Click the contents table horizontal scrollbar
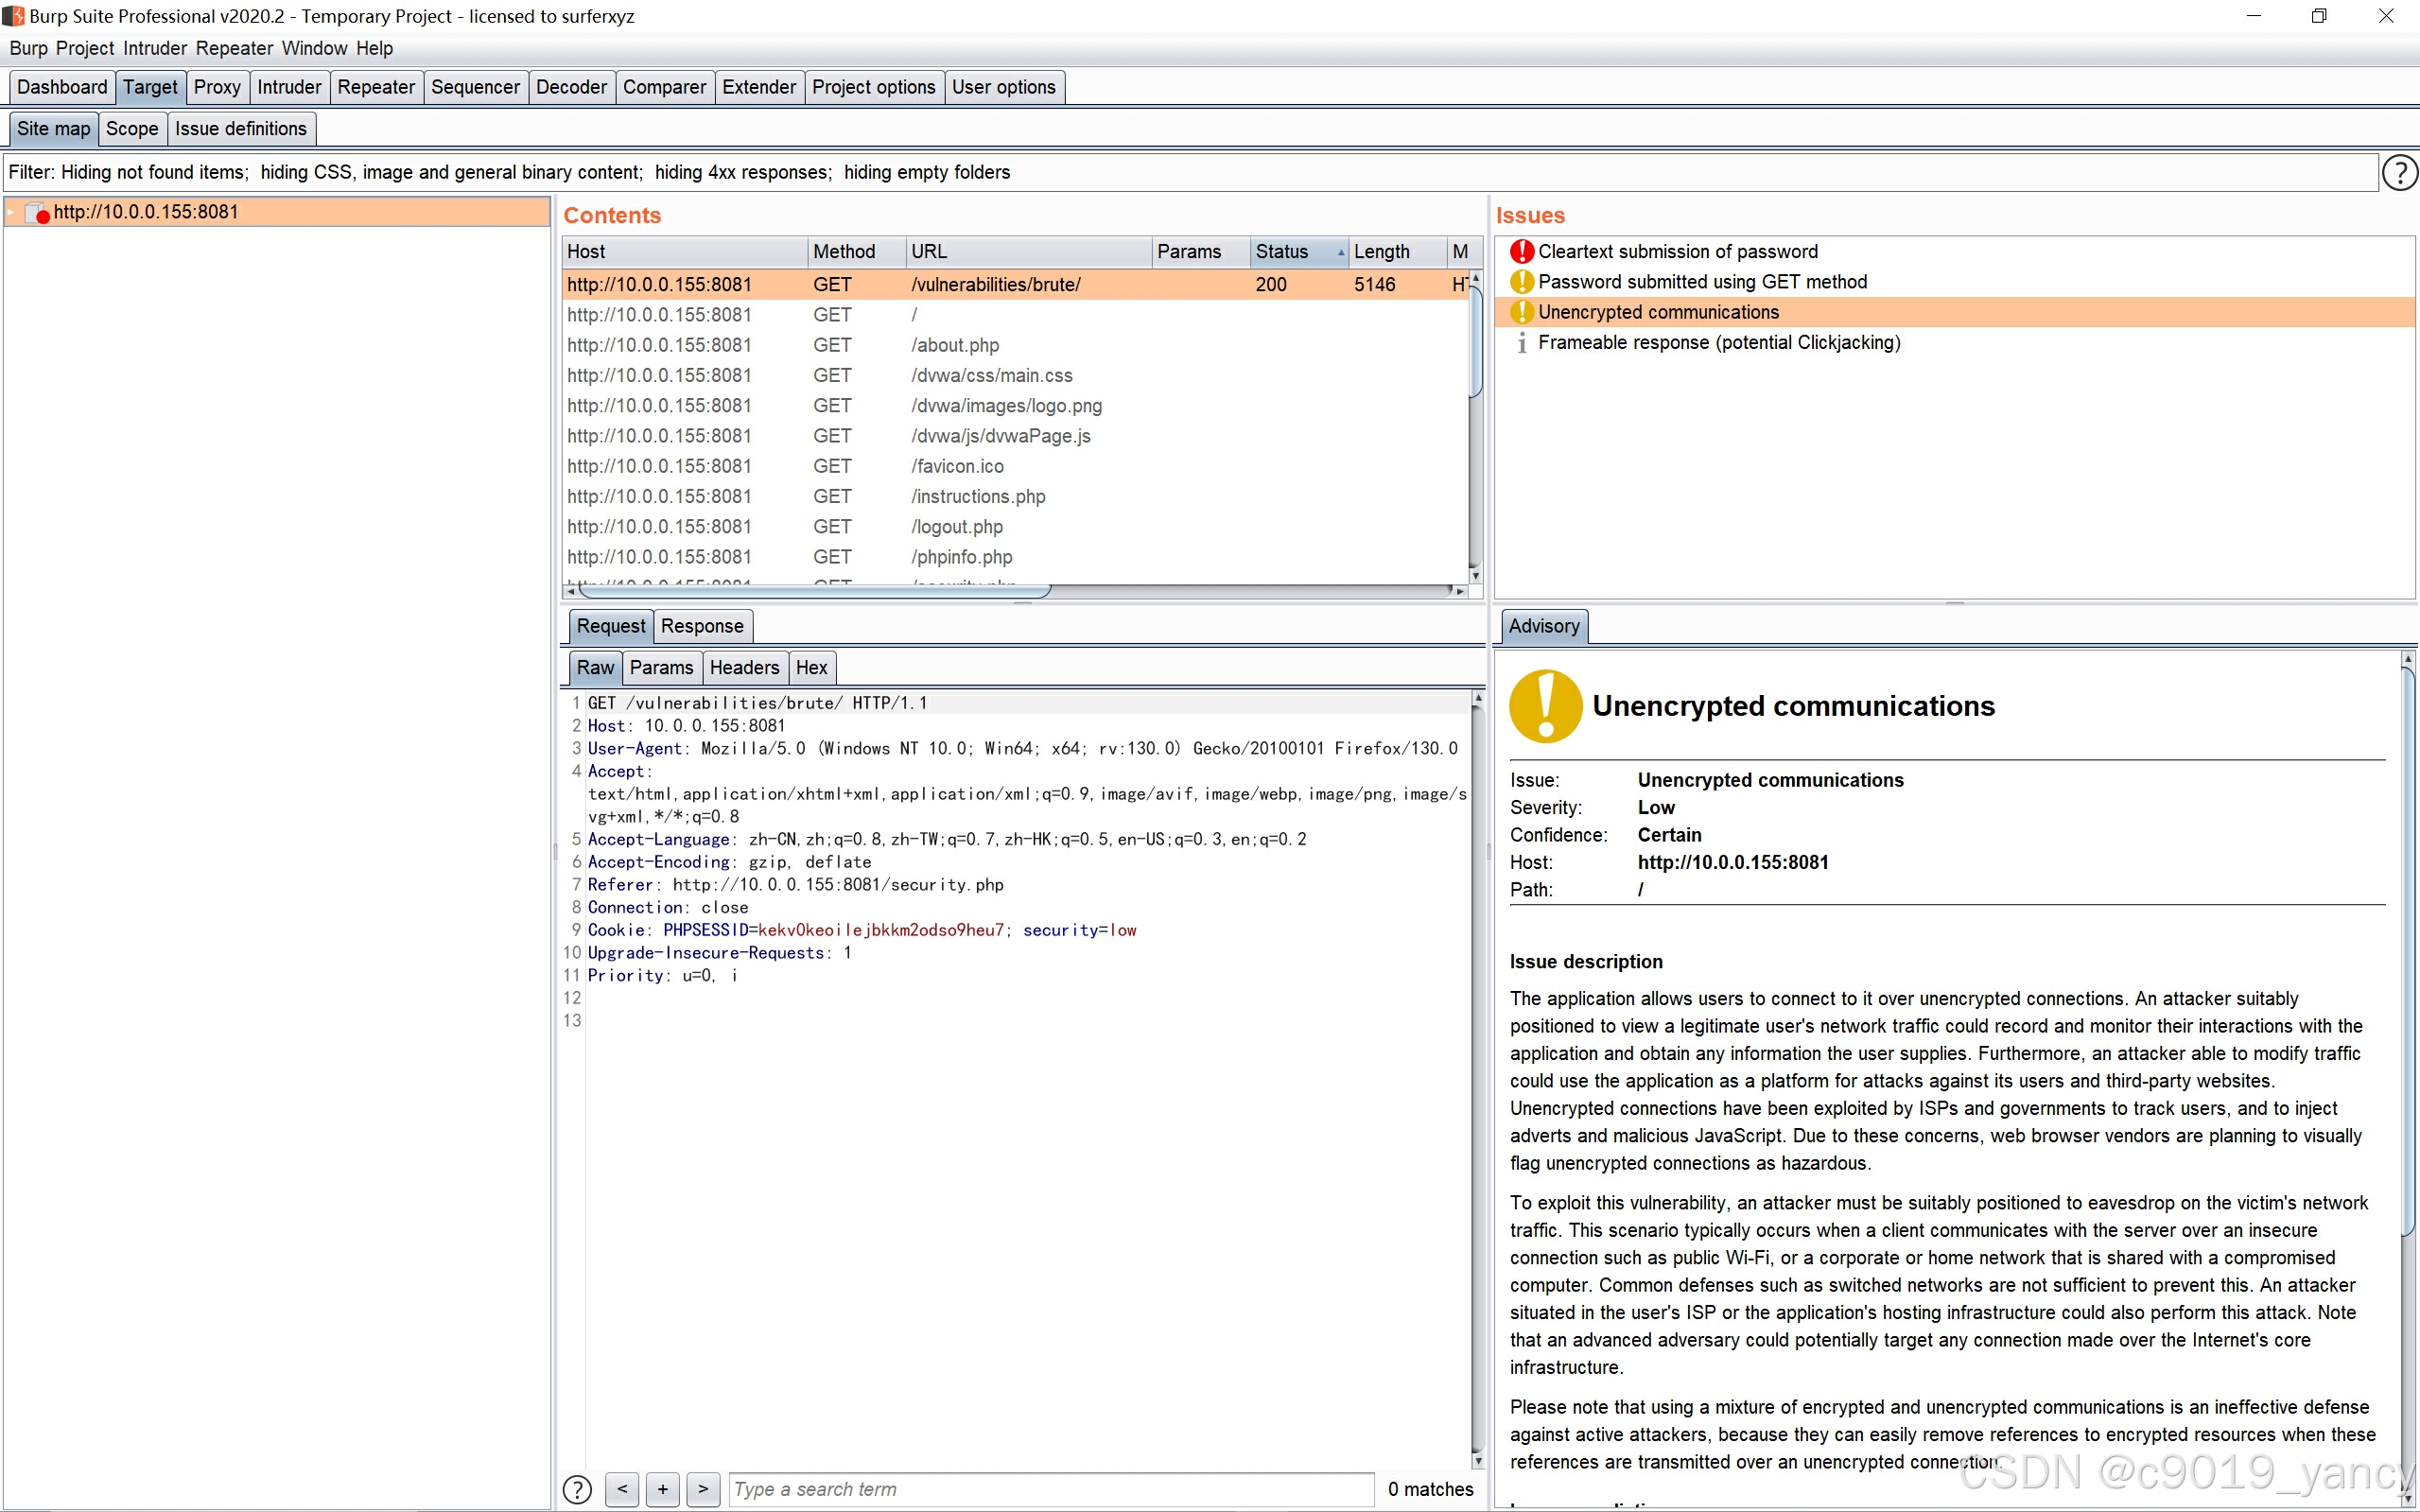Viewport: 2420px width, 1512px height. coord(815,591)
